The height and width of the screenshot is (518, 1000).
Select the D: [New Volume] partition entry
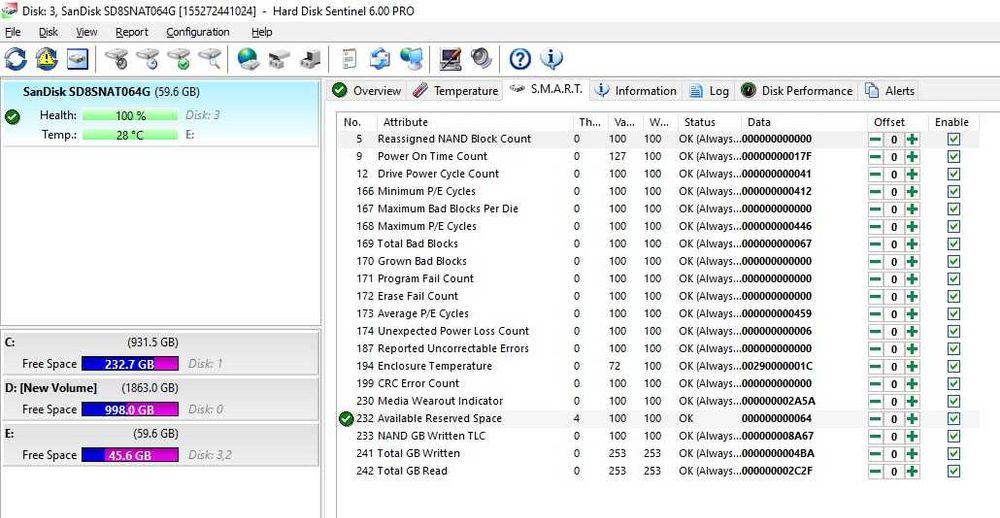coord(160,398)
